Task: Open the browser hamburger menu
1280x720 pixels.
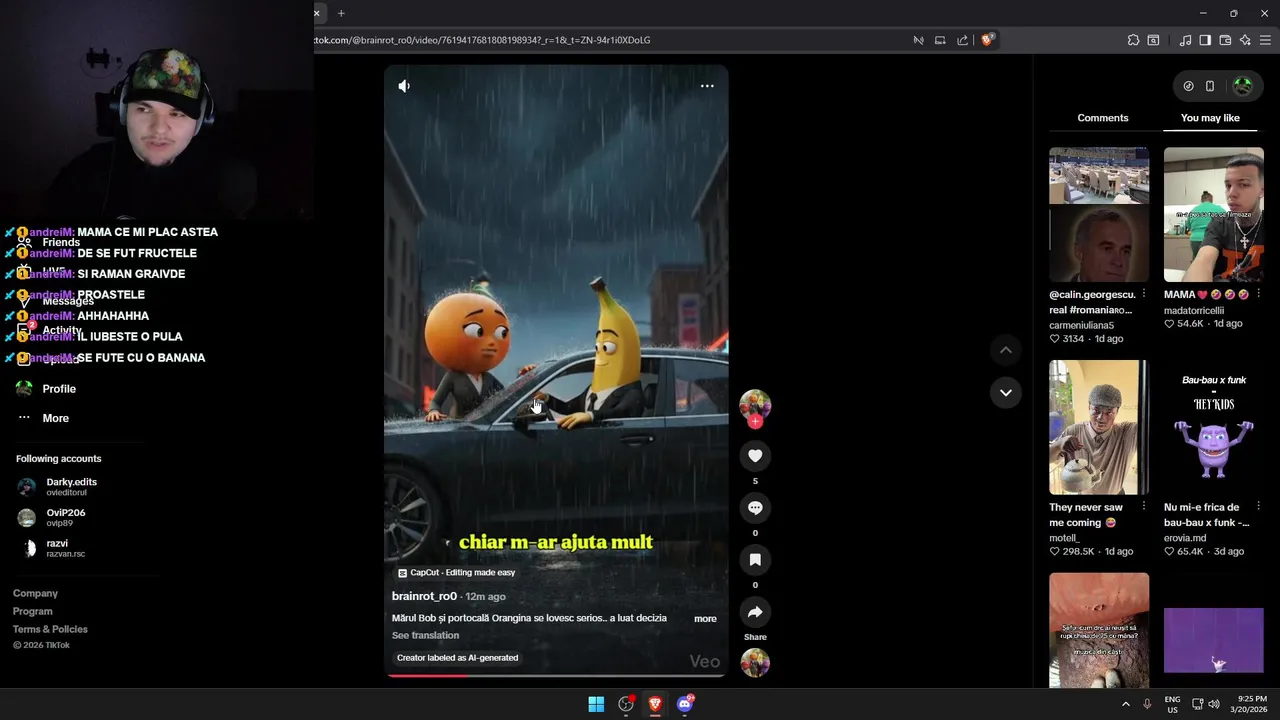Action: tap(1265, 40)
